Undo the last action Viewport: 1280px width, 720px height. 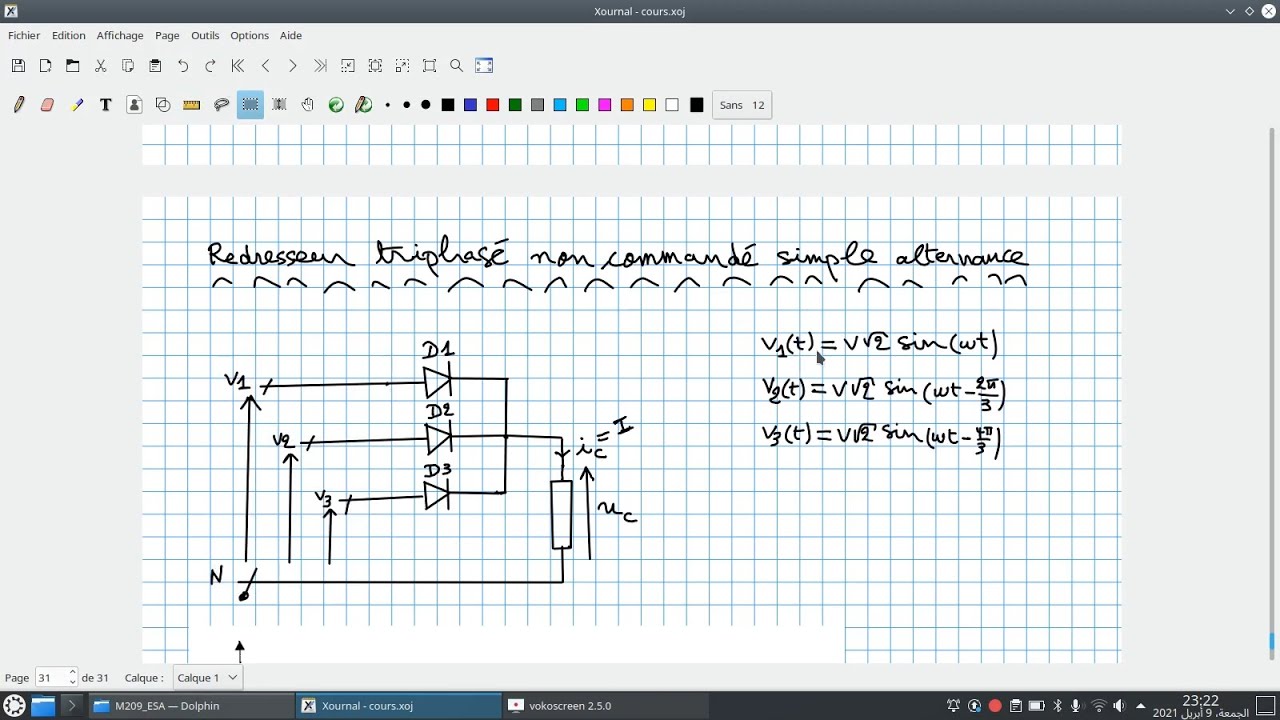(x=183, y=66)
